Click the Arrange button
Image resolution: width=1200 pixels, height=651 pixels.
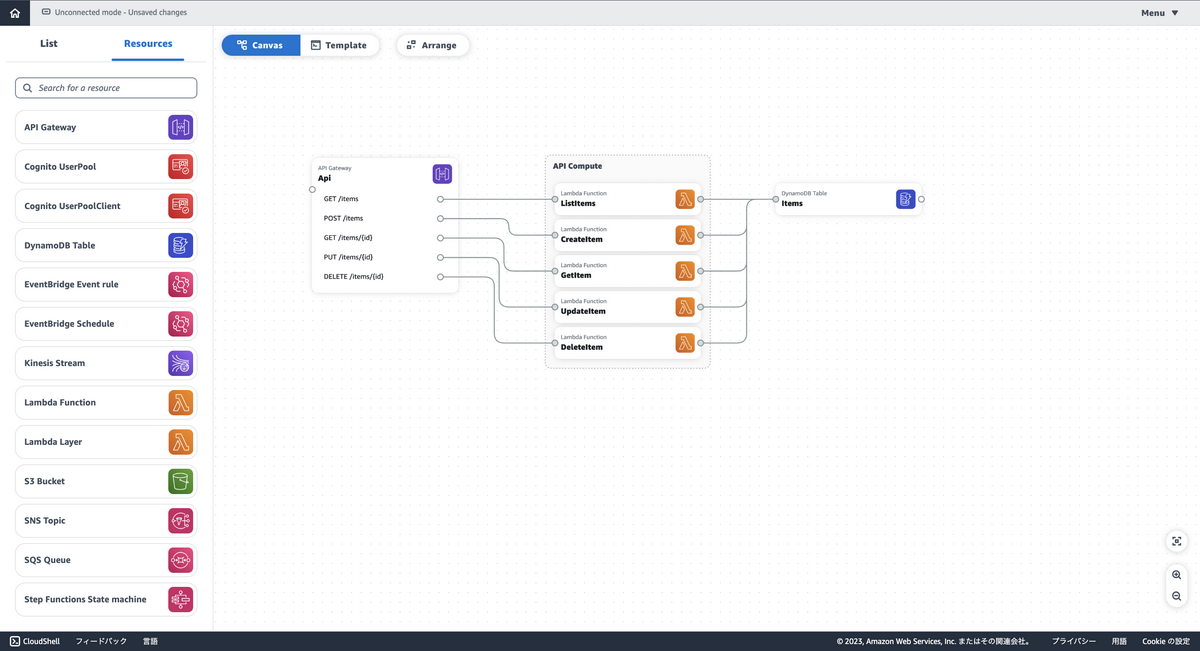coord(432,45)
